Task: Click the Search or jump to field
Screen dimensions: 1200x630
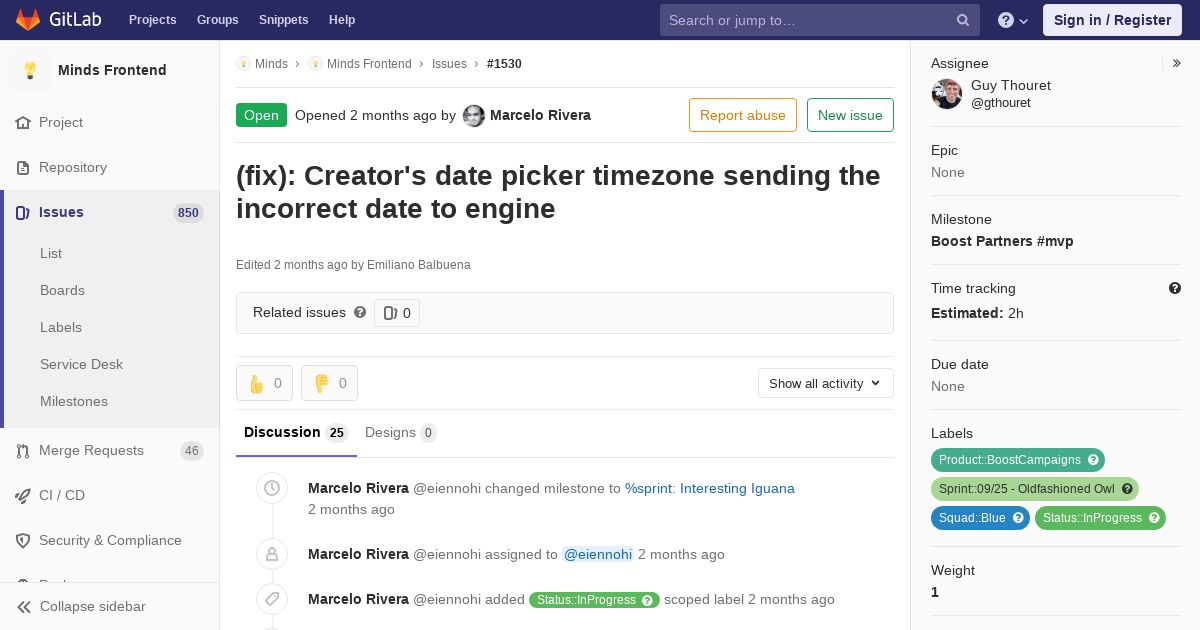Action: [x=810, y=20]
